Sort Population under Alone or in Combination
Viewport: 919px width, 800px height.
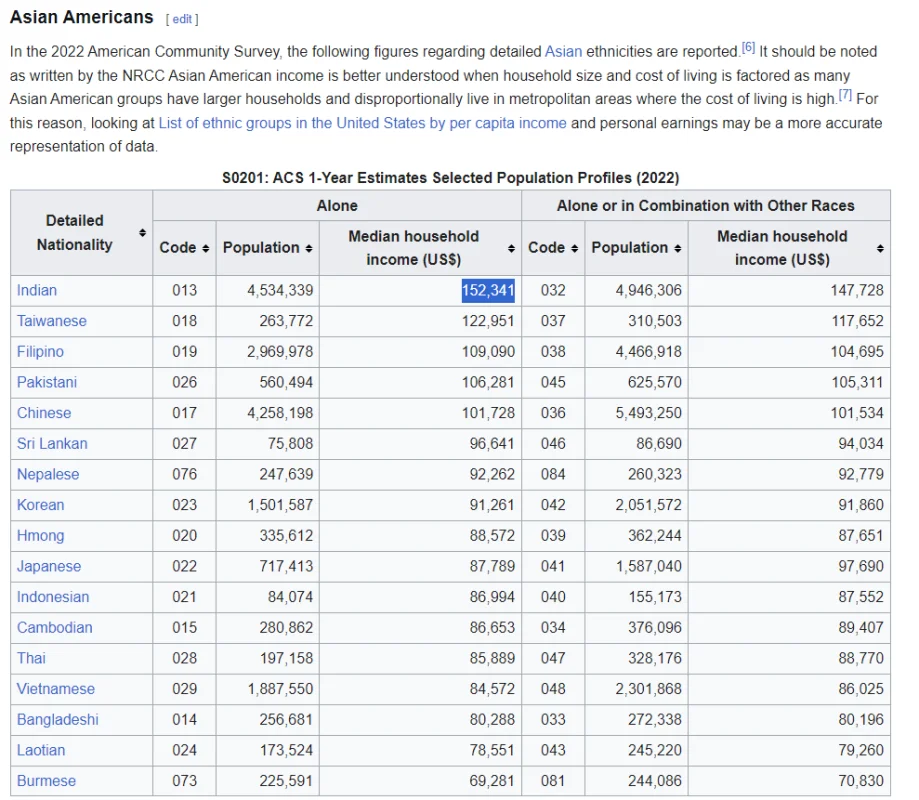(x=678, y=248)
